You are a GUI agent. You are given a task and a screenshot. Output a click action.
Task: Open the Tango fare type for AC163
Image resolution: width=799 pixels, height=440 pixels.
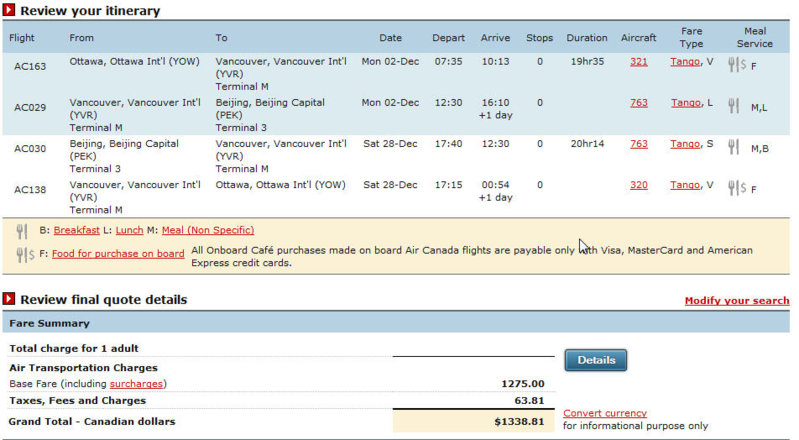685,62
